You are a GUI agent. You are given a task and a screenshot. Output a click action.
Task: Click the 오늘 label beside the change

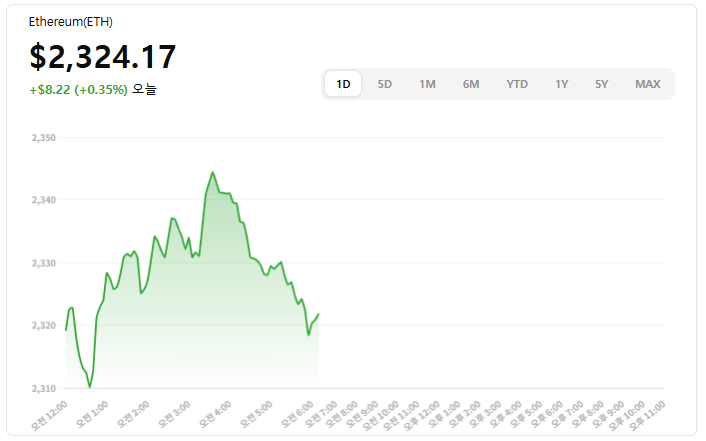(x=145, y=90)
